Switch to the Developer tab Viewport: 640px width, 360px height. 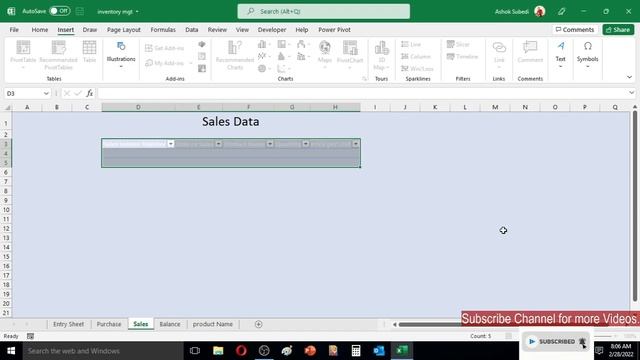[x=272, y=30]
